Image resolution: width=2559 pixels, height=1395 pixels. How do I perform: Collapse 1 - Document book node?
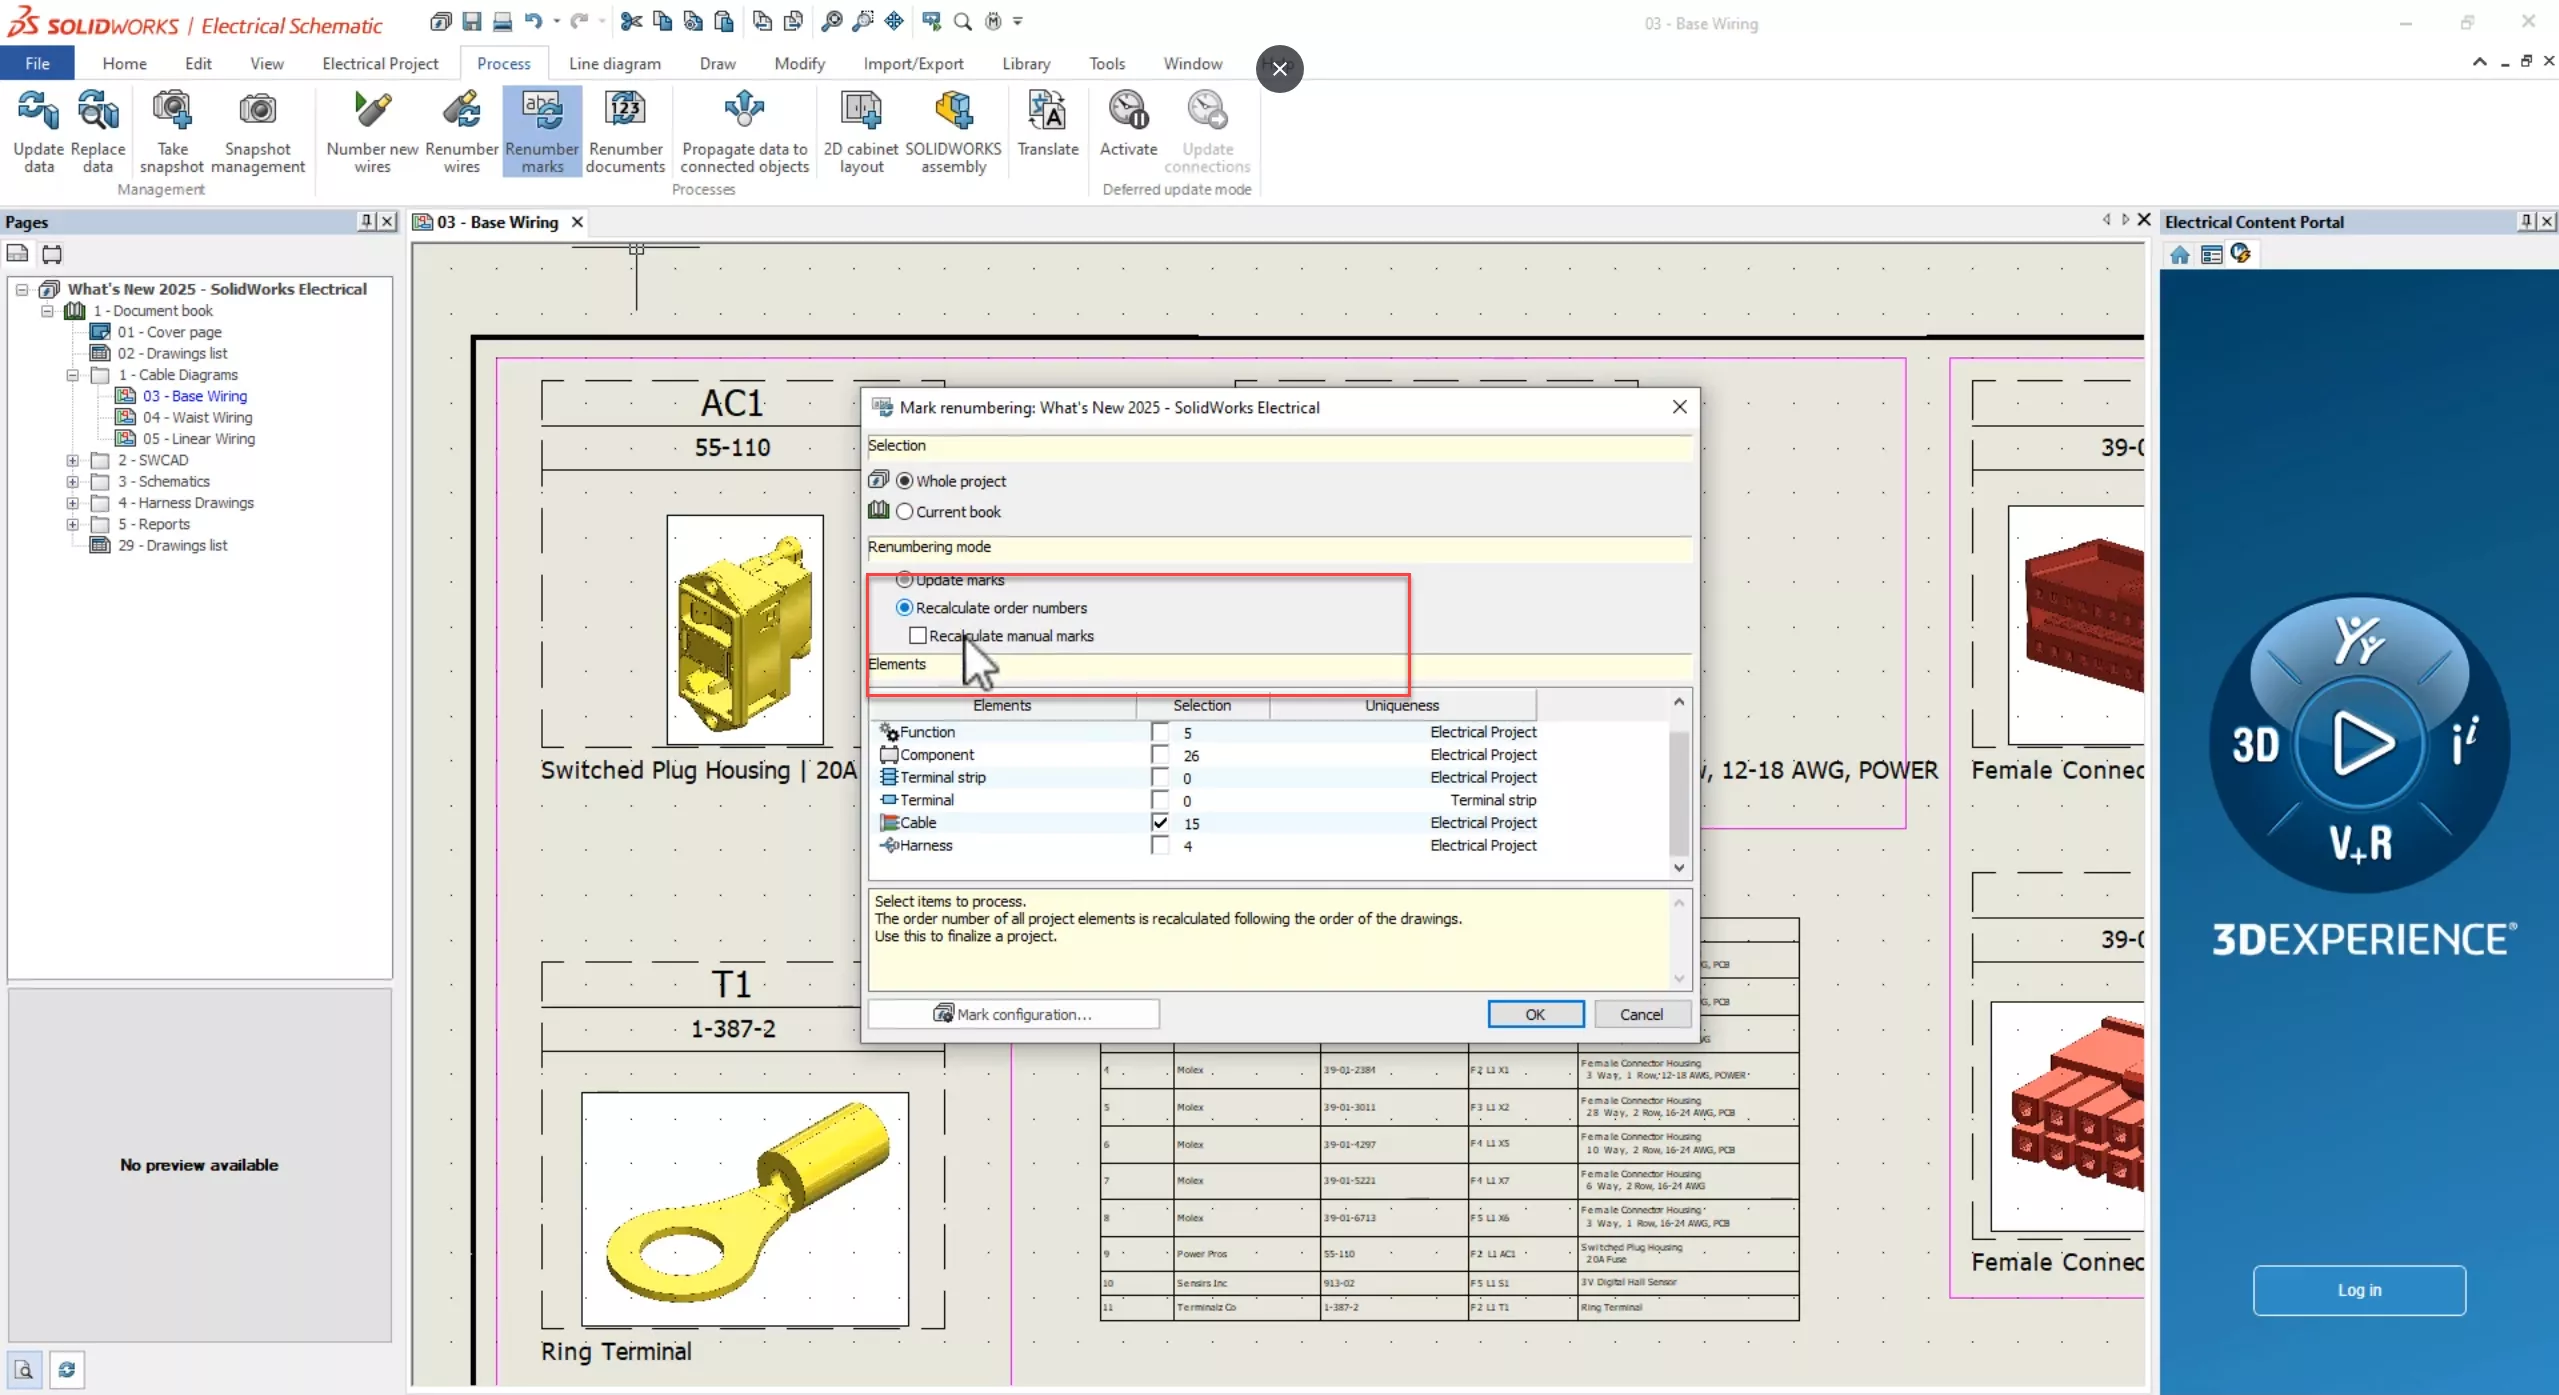[47, 311]
